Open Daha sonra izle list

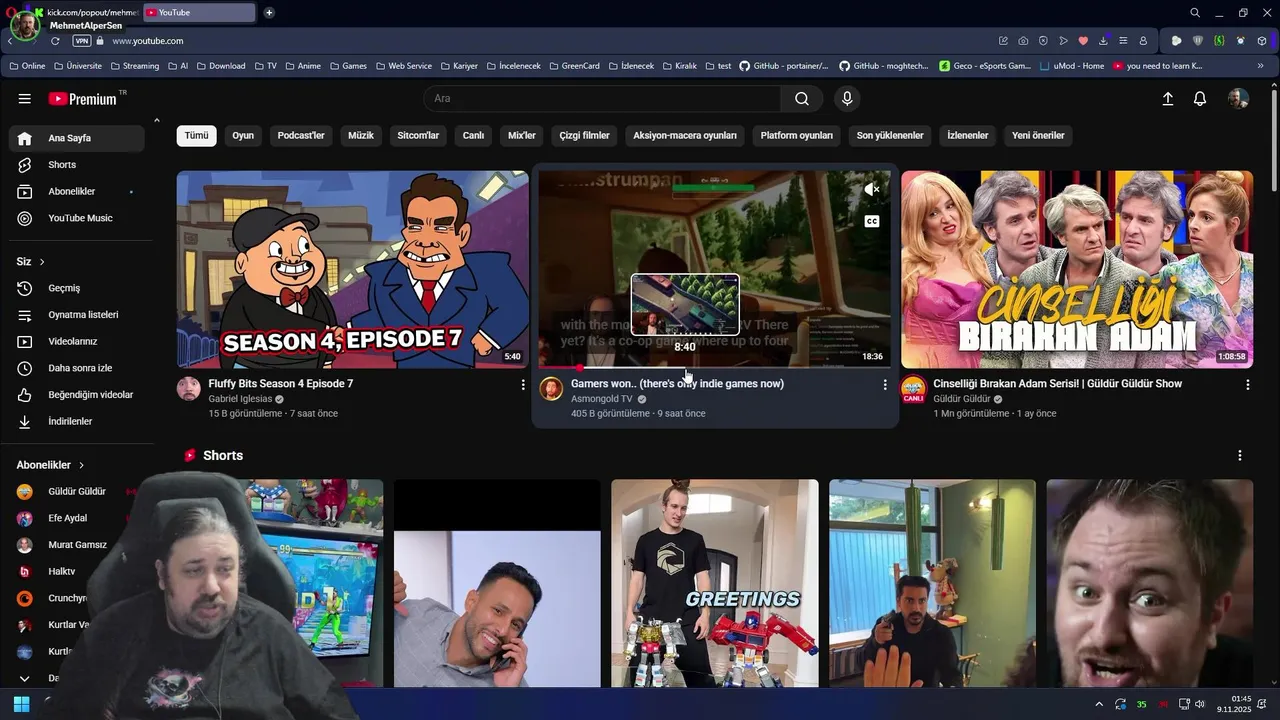point(76,368)
